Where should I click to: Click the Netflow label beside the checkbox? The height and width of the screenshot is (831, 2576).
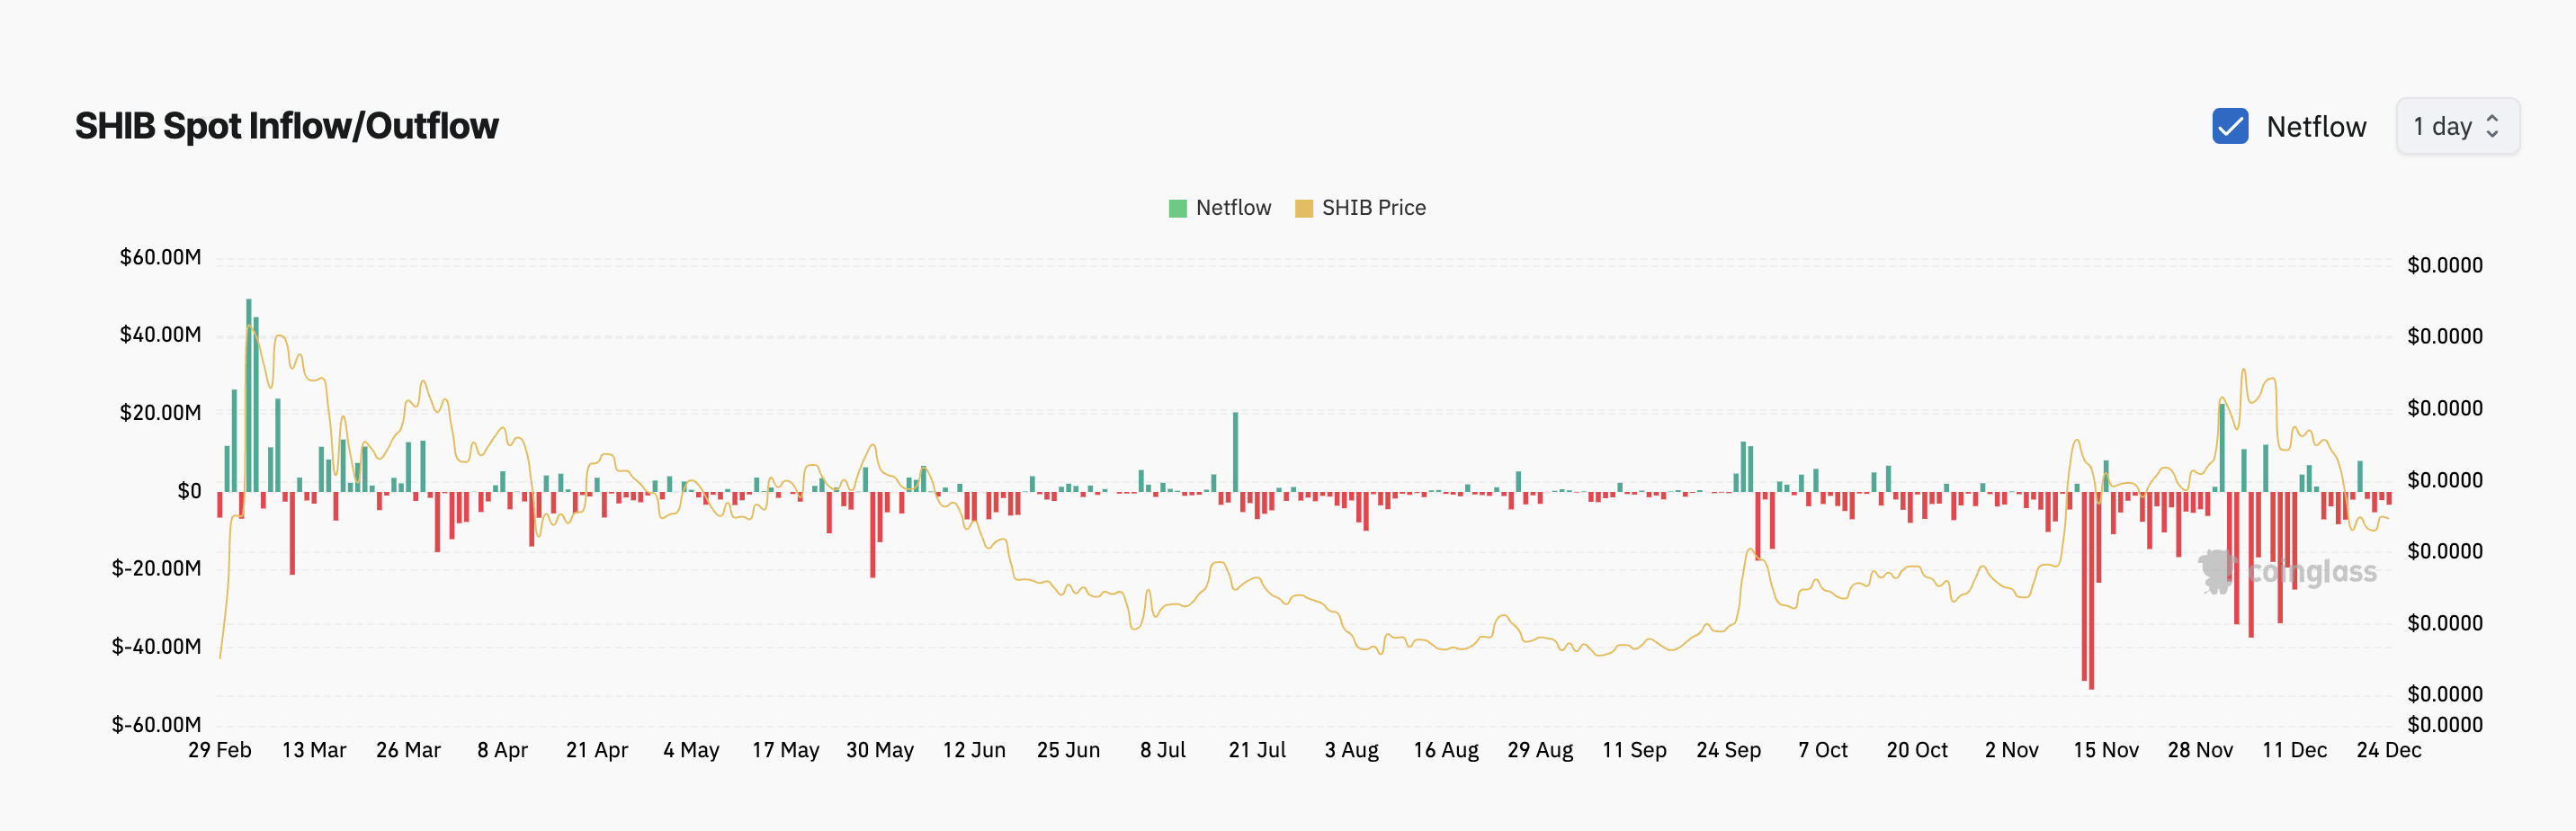click(x=2315, y=127)
